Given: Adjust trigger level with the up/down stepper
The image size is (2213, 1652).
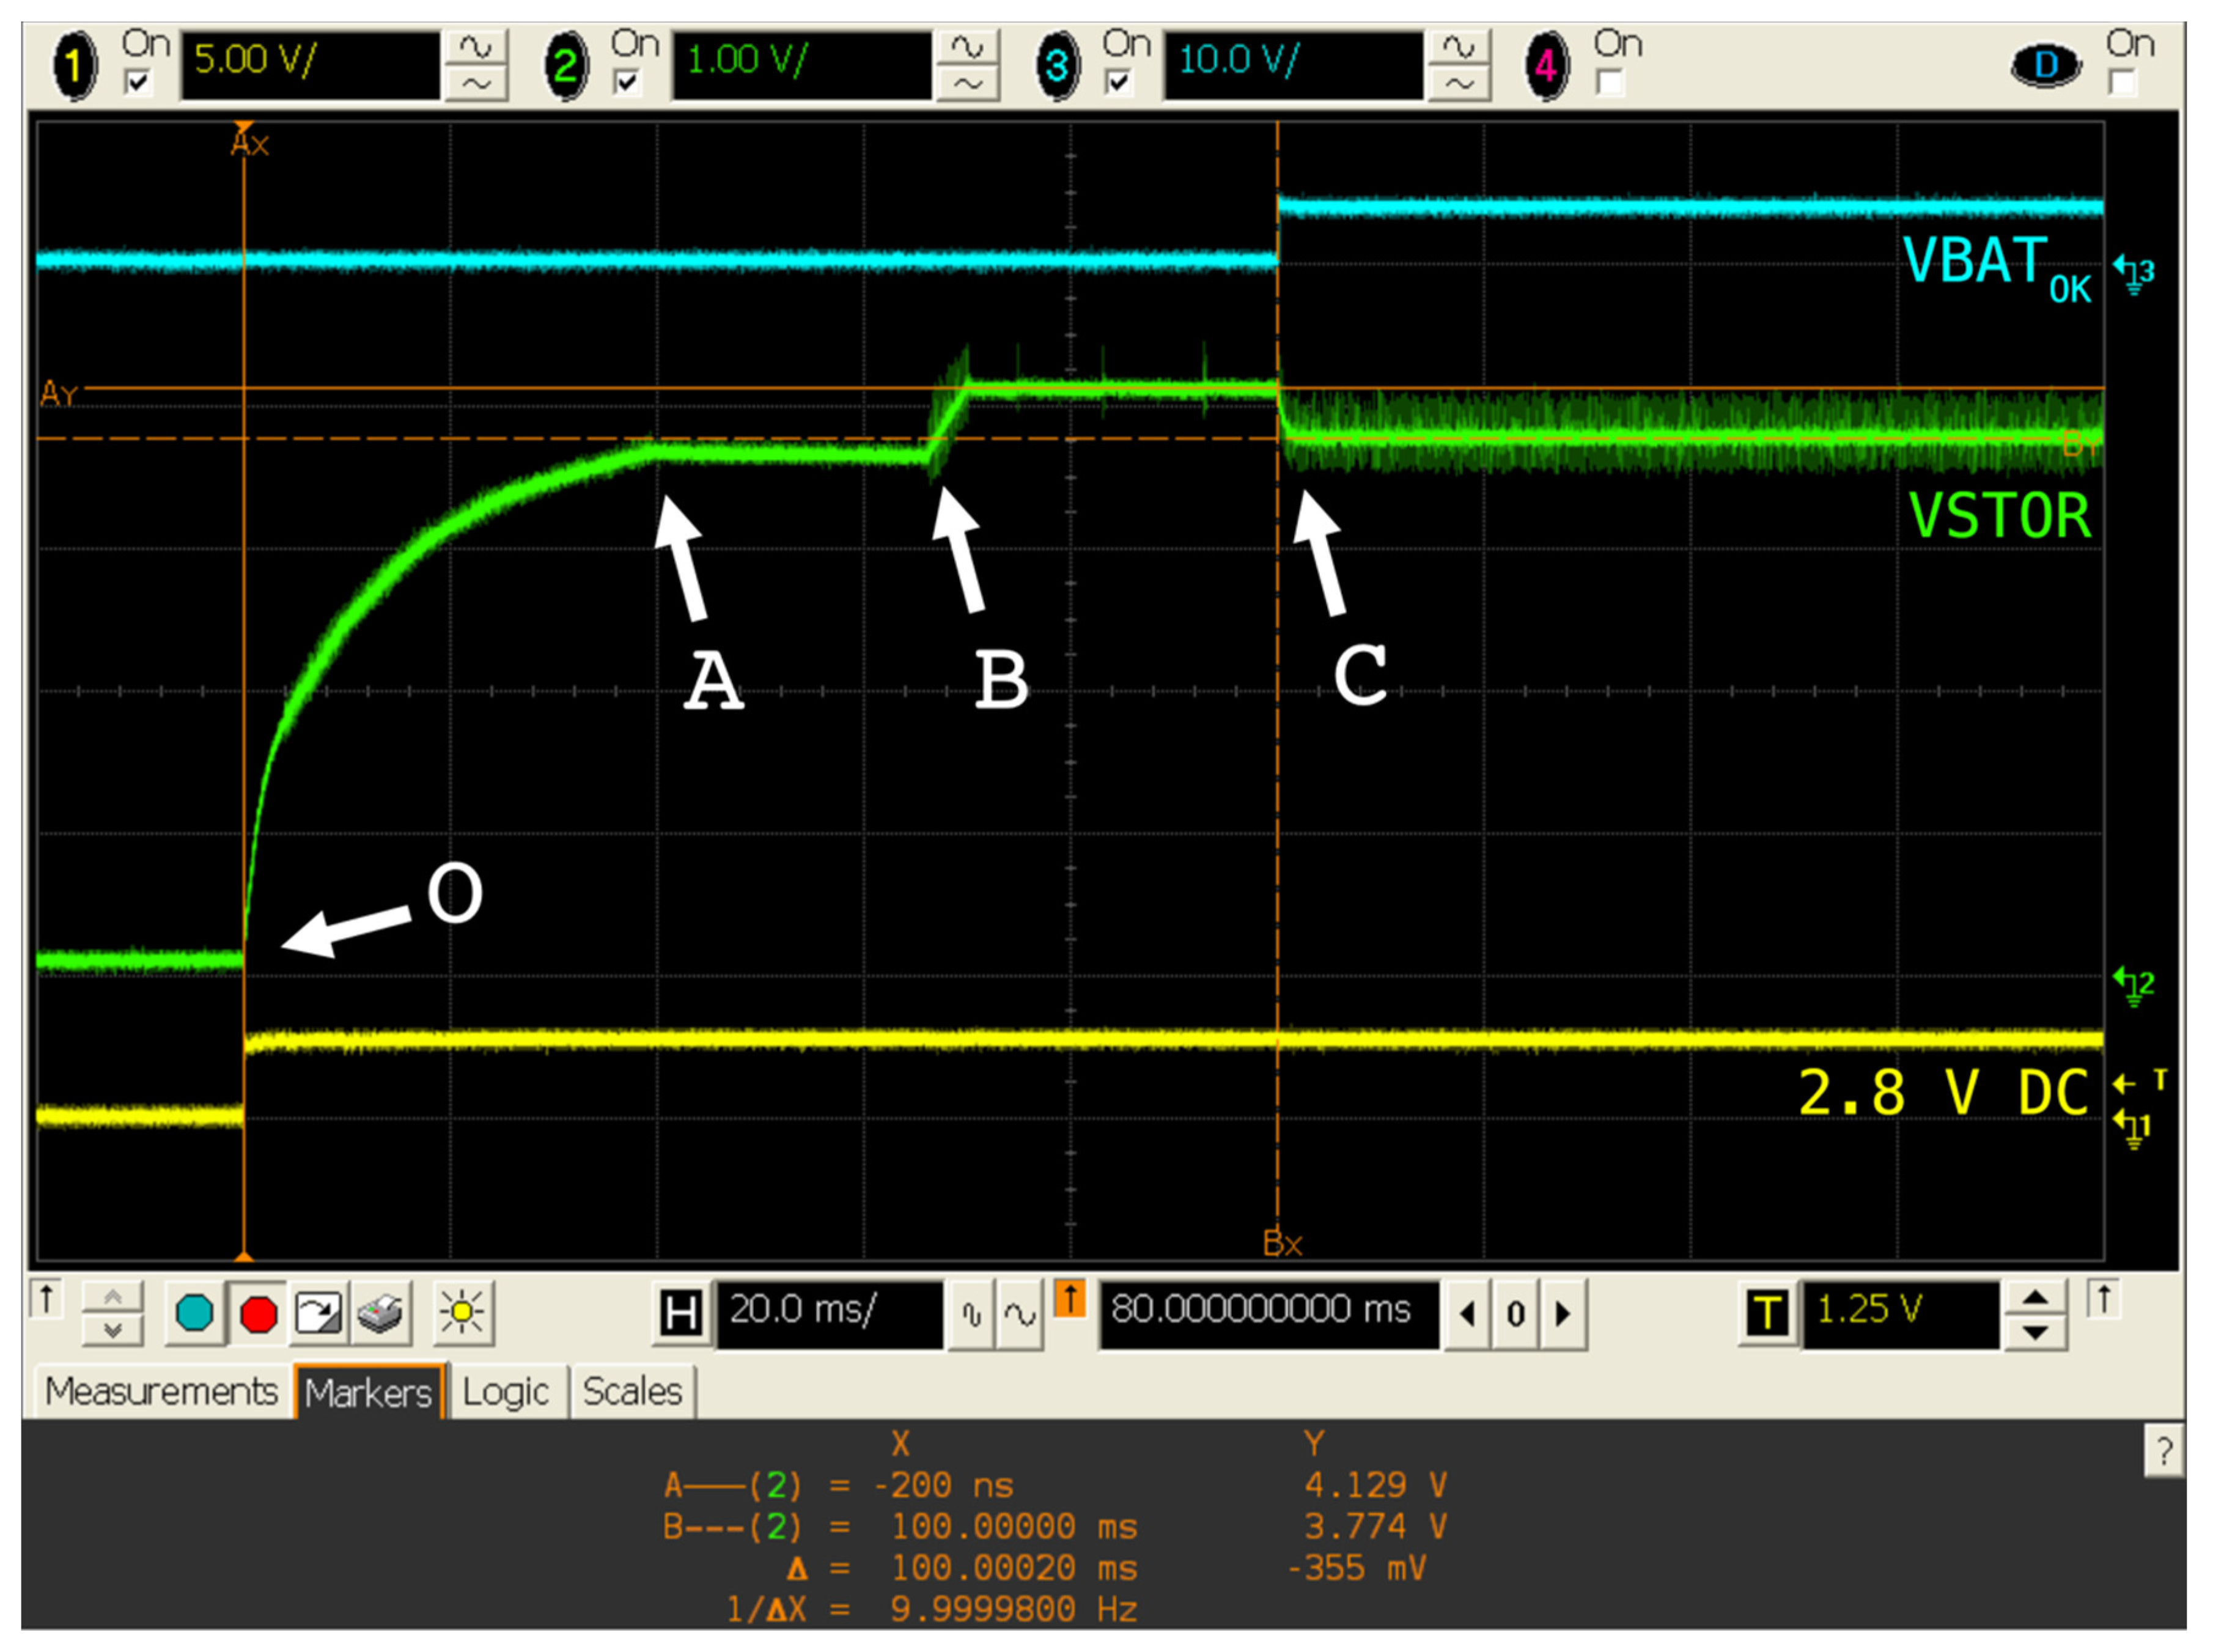Looking at the screenshot, I should tap(2035, 1313).
